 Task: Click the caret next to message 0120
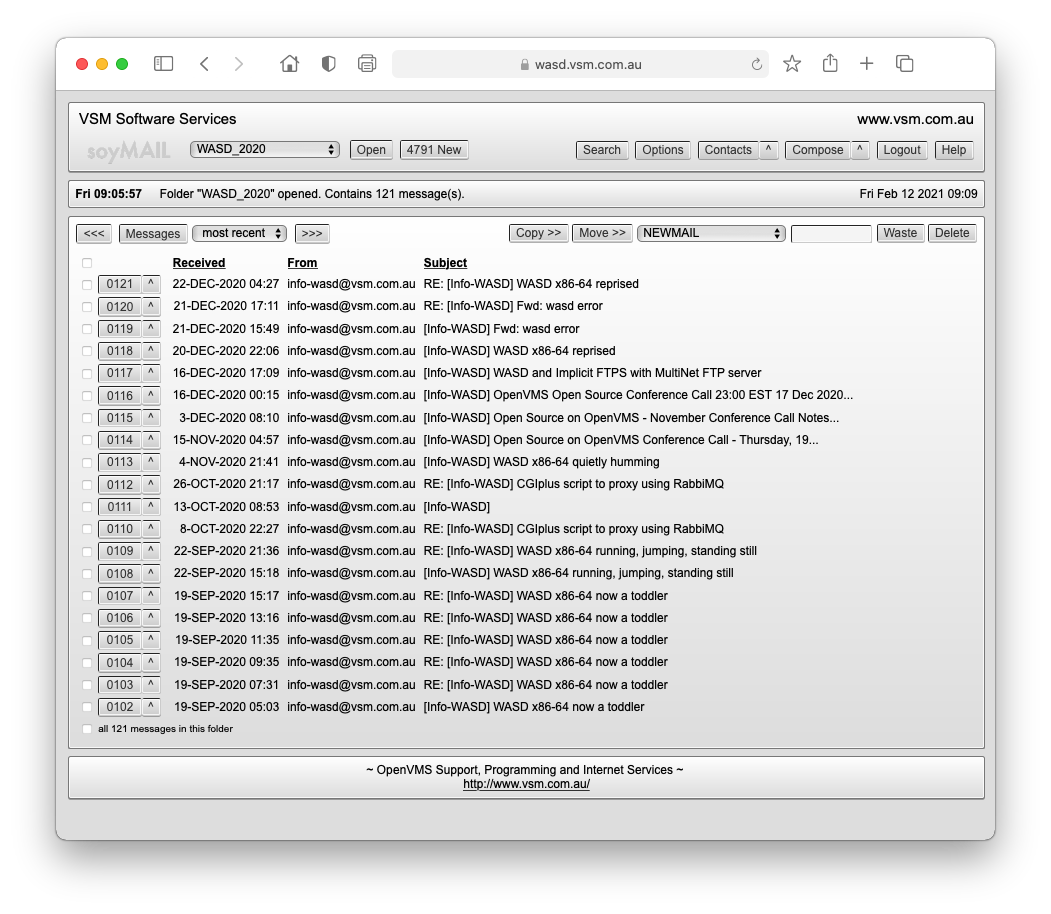[x=151, y=307]
